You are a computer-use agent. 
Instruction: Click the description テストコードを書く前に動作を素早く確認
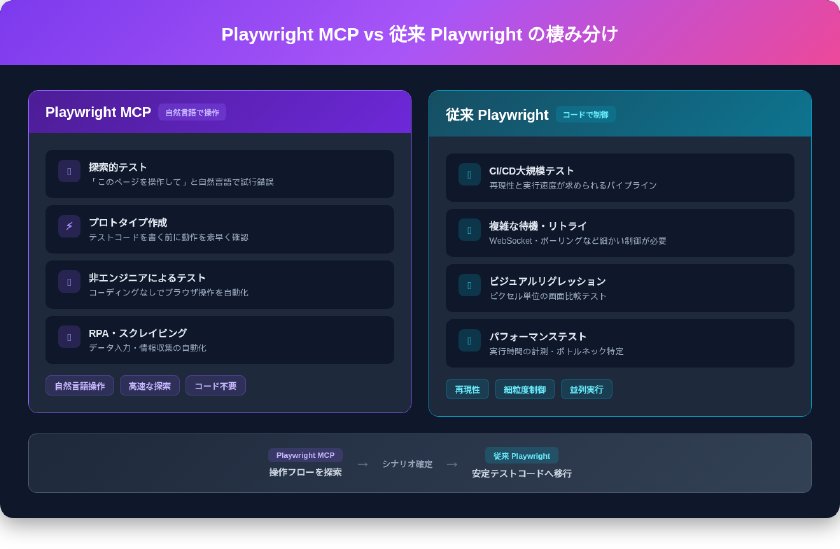[168, 237]
